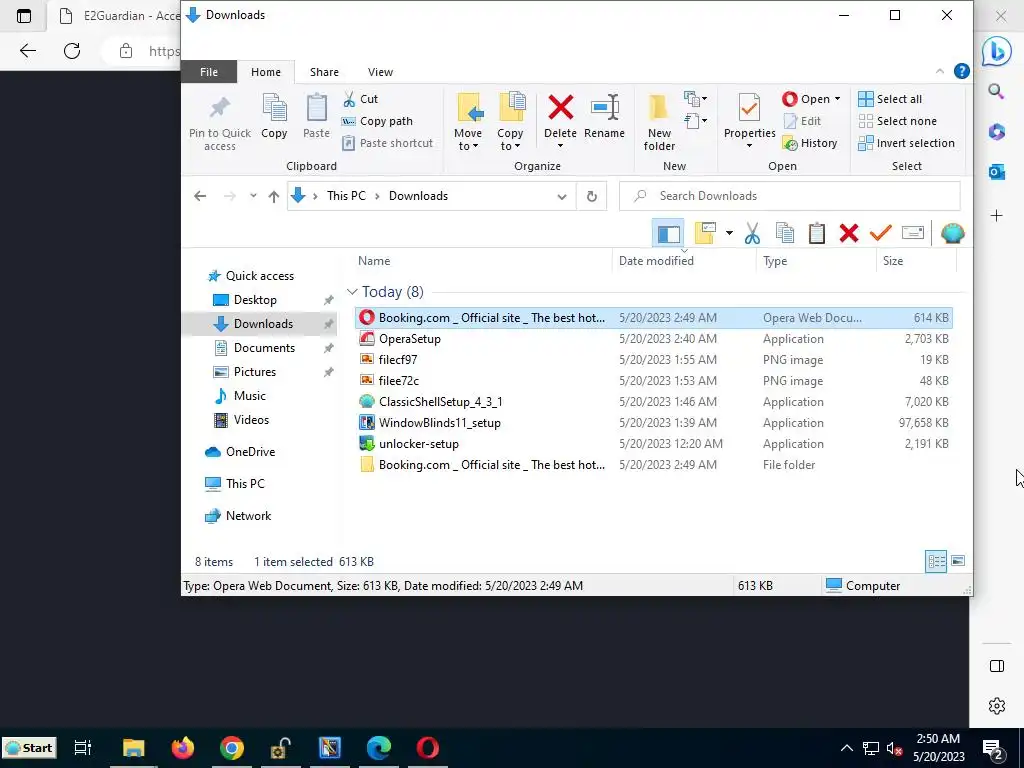
Task: Click Classic Shell orange checkmark properties icon
Action: click(x=881, y=233)
